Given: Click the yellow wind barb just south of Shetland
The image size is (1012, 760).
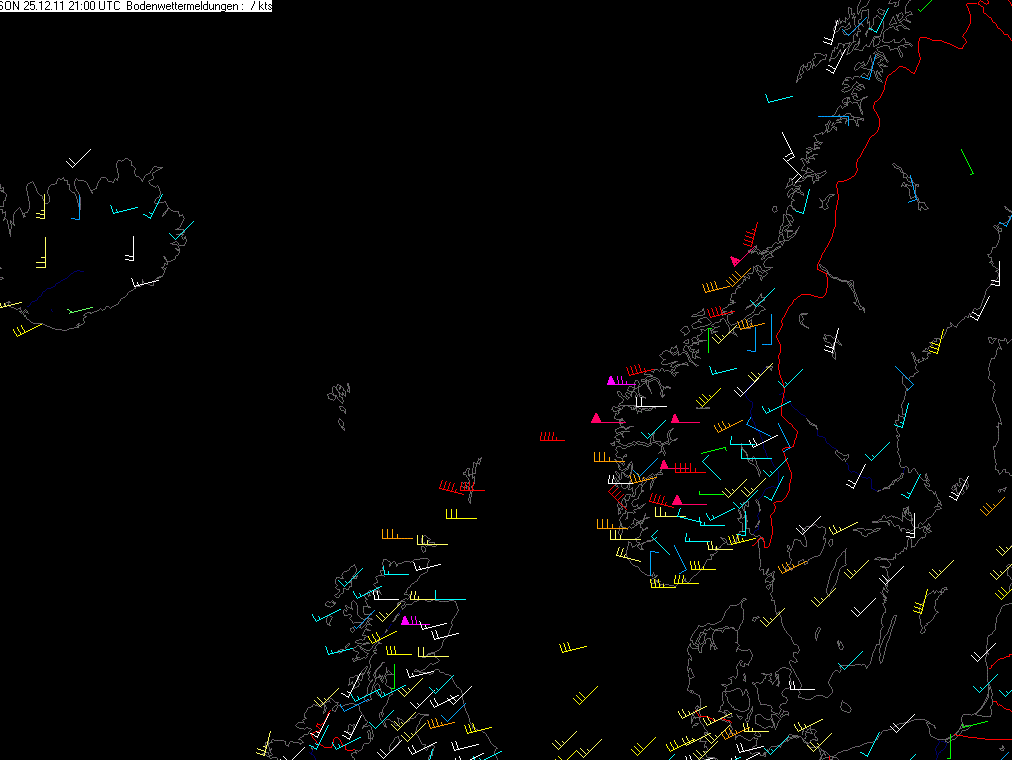Looking at the screenshot, I should click(461, 514).
